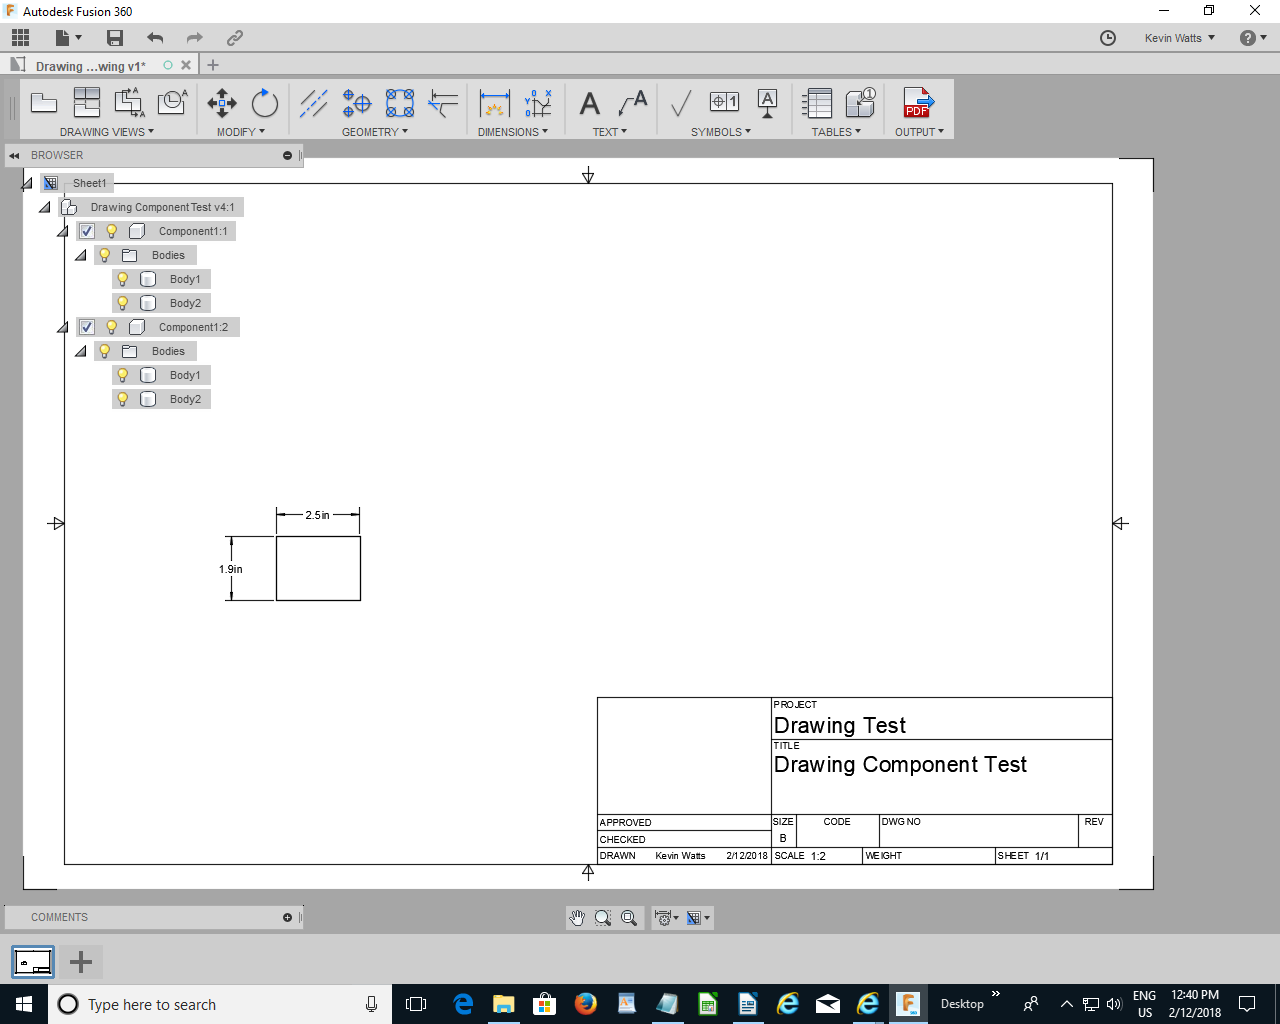Viewport: 1280px width, 1024px height.
Task: Open the Kevin Watts account dropdown
Action: pyautogui.click(x=1178, y=37)
